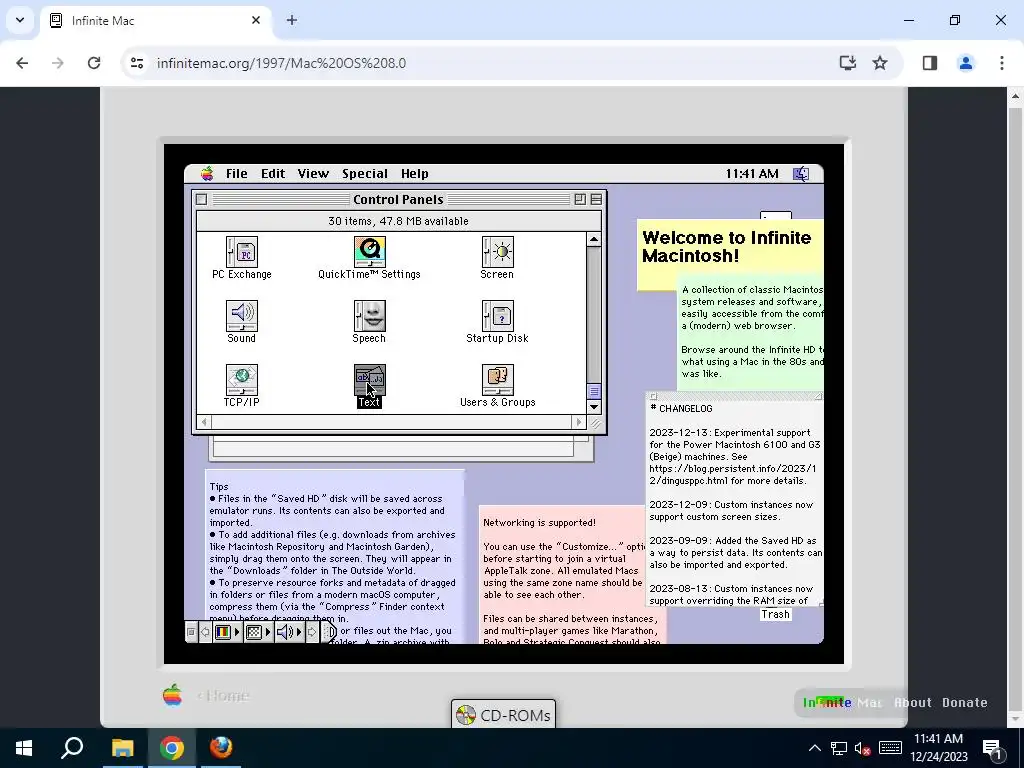Reload the page in Chrome

[x=94, y=63]
